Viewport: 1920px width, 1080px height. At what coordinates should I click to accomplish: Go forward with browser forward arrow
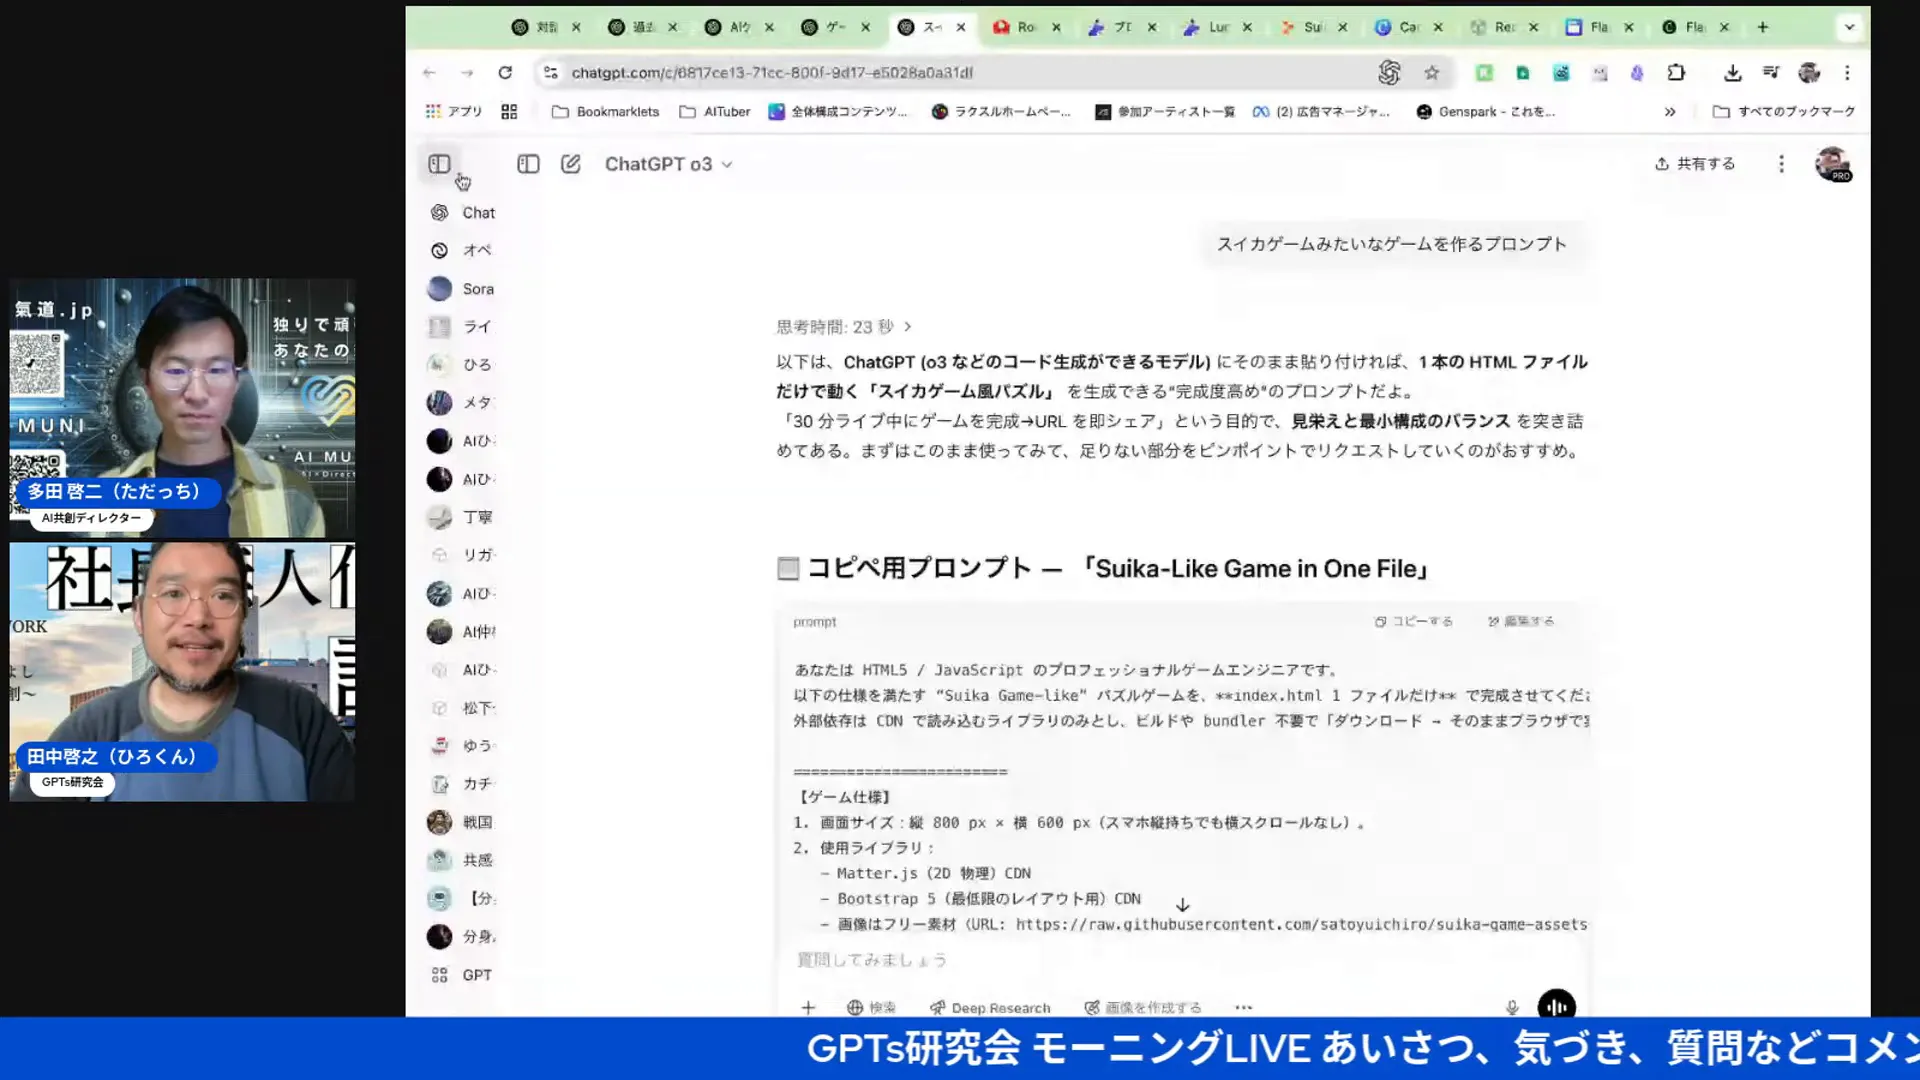pyautogui.click(x=467, y=73)
